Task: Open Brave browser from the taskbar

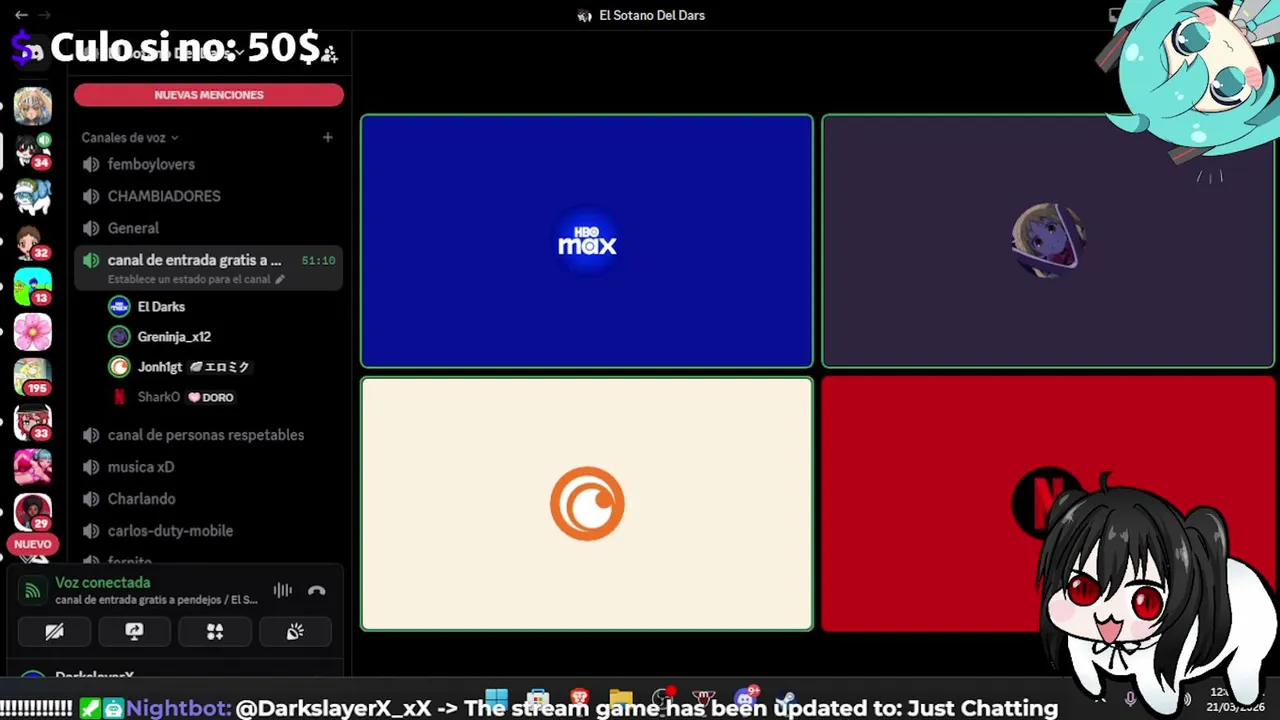Action: pos(579,697)
